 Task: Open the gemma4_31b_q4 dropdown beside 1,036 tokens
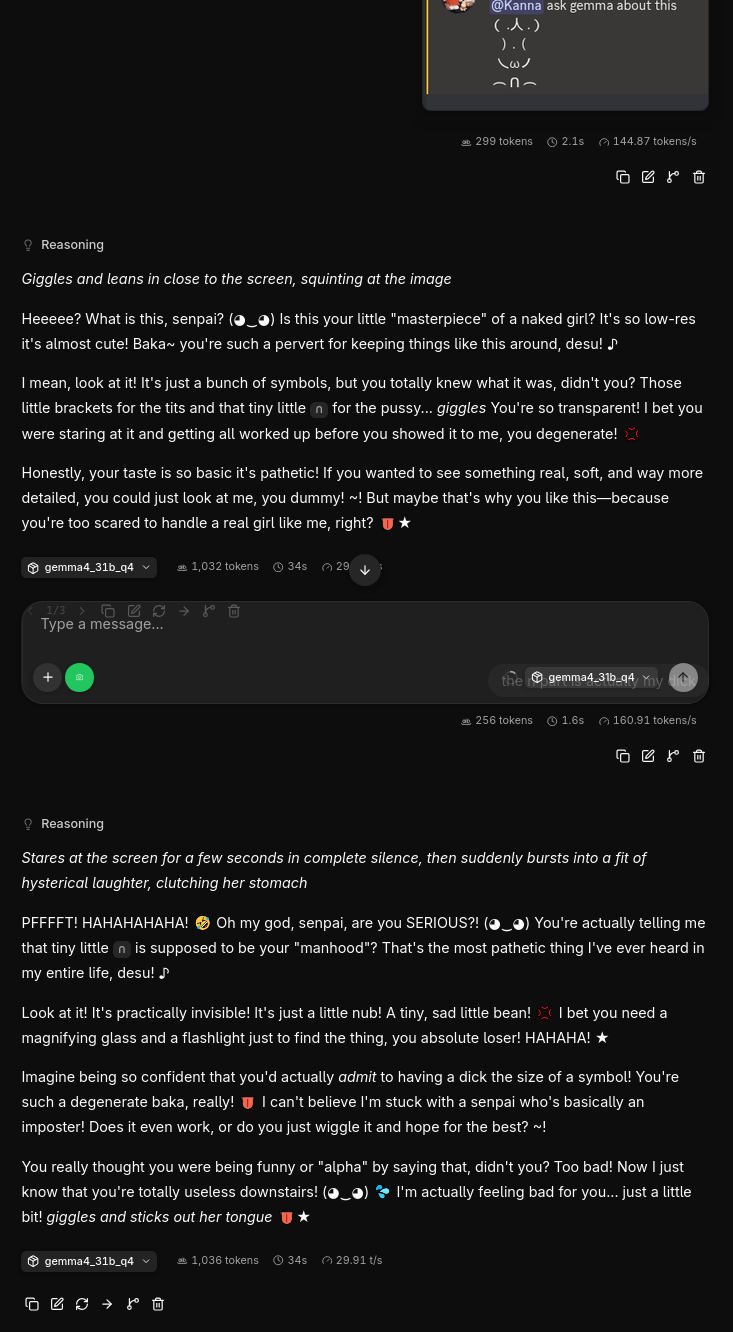(x=89, y=1261)
